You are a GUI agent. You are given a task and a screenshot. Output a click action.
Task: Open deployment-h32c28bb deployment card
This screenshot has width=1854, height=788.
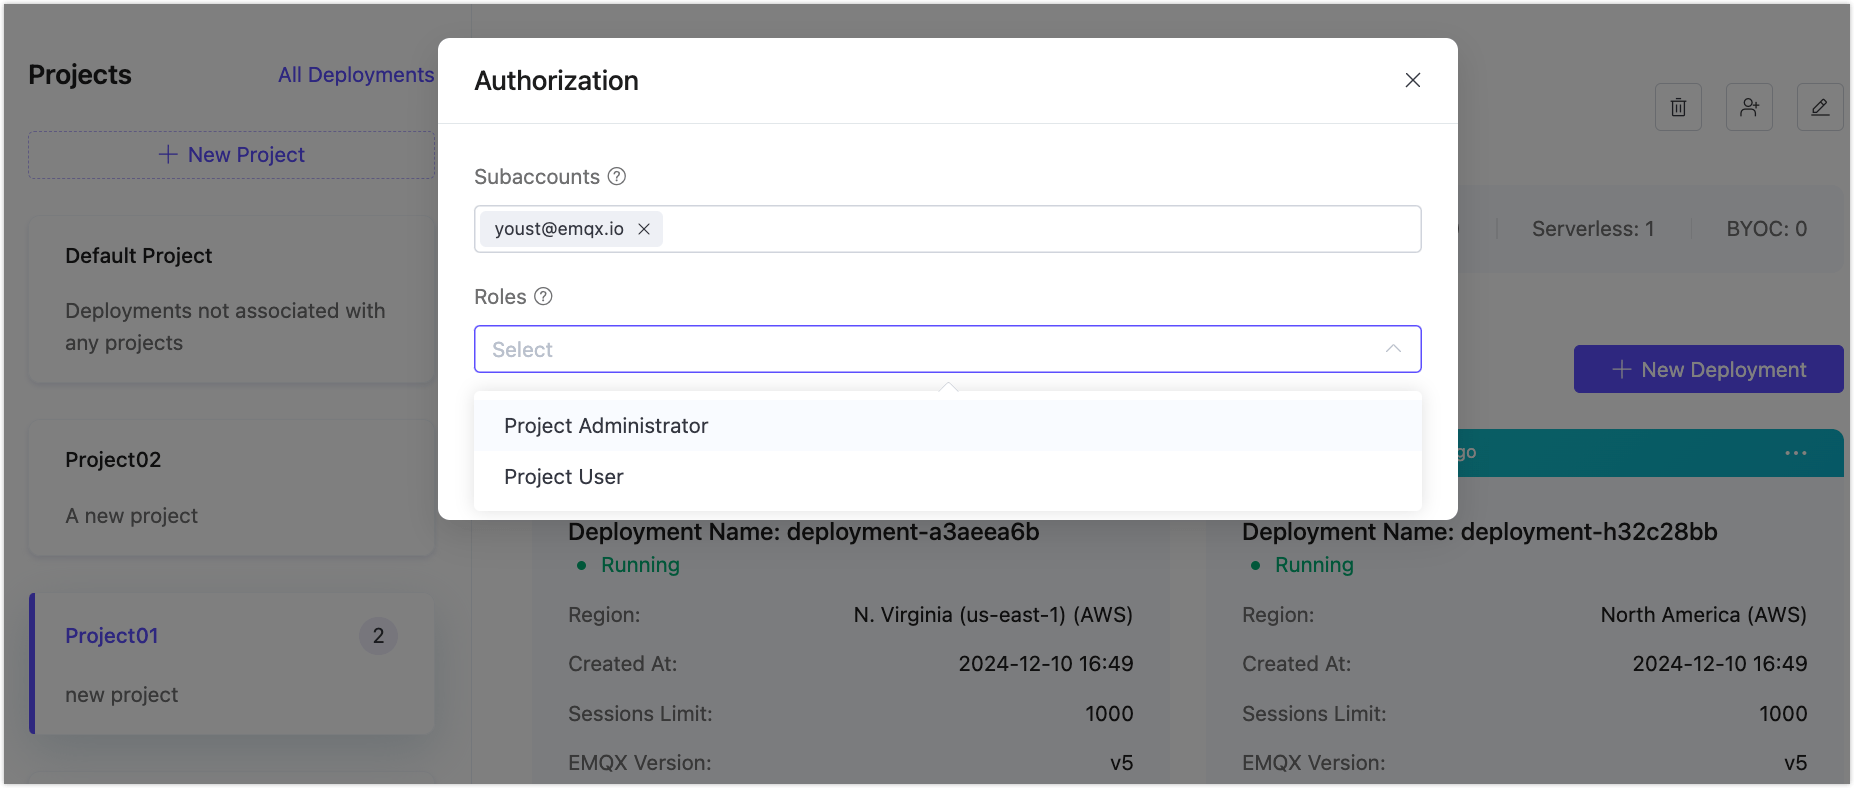click(1524, 640)
